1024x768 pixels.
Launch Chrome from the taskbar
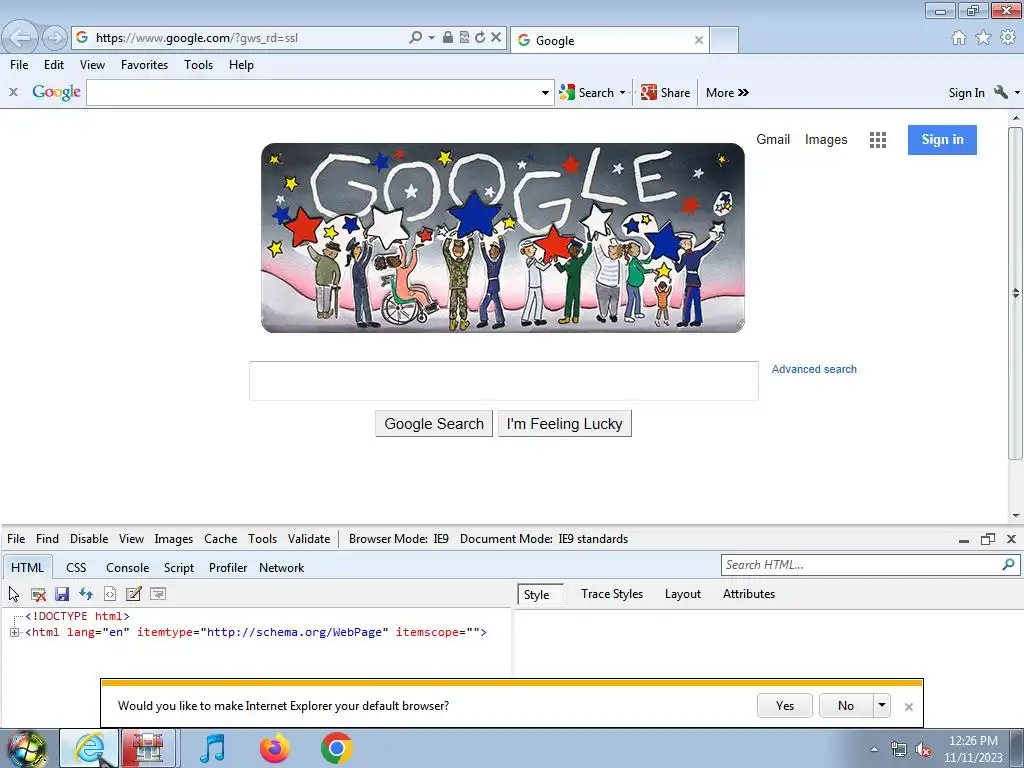tap(336, 748)
